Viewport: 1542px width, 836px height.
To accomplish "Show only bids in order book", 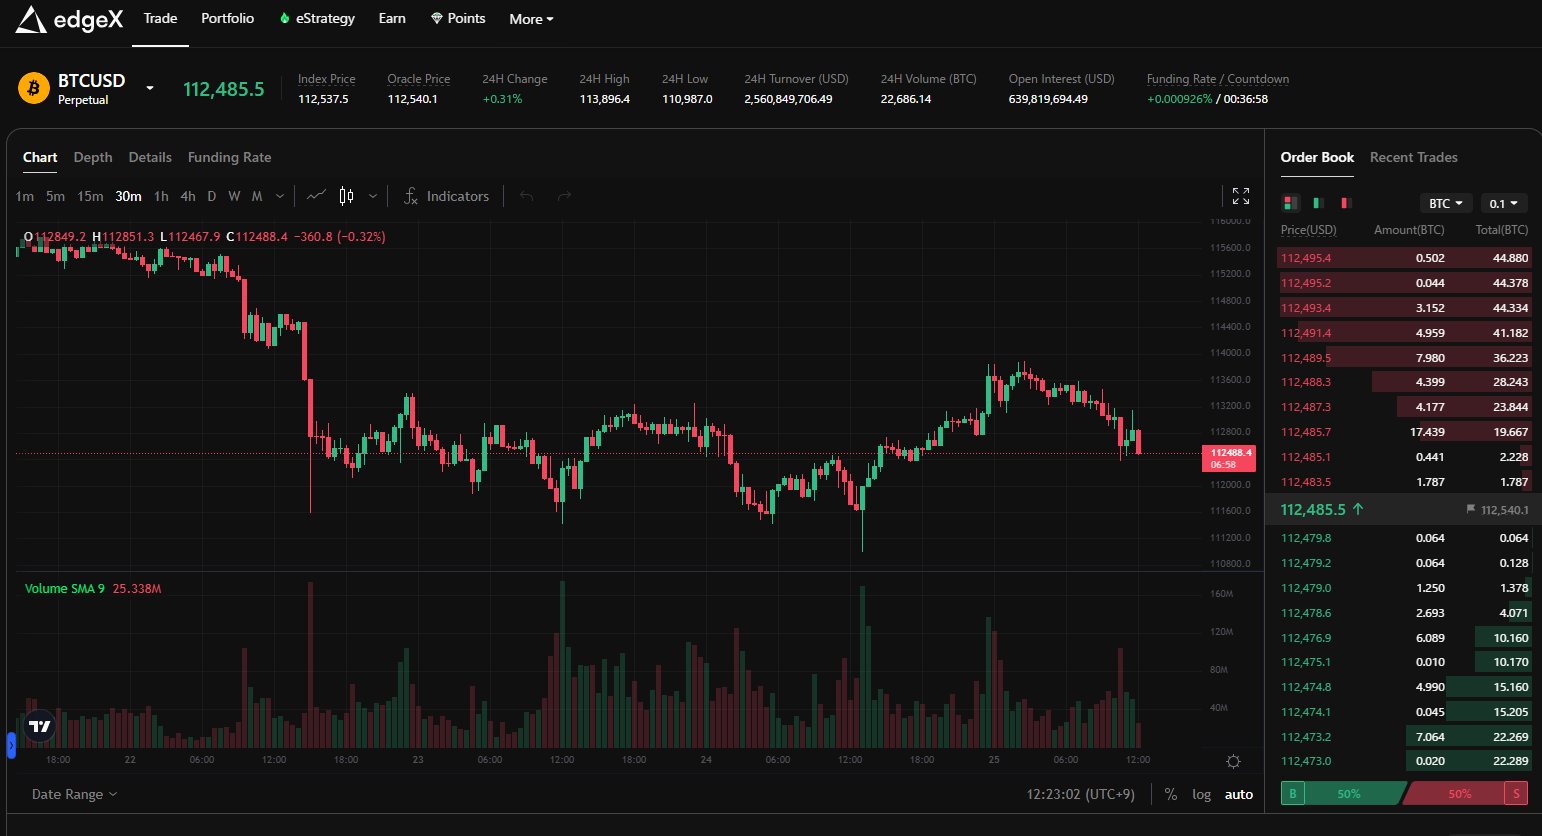I will (x=1318, y=203).
